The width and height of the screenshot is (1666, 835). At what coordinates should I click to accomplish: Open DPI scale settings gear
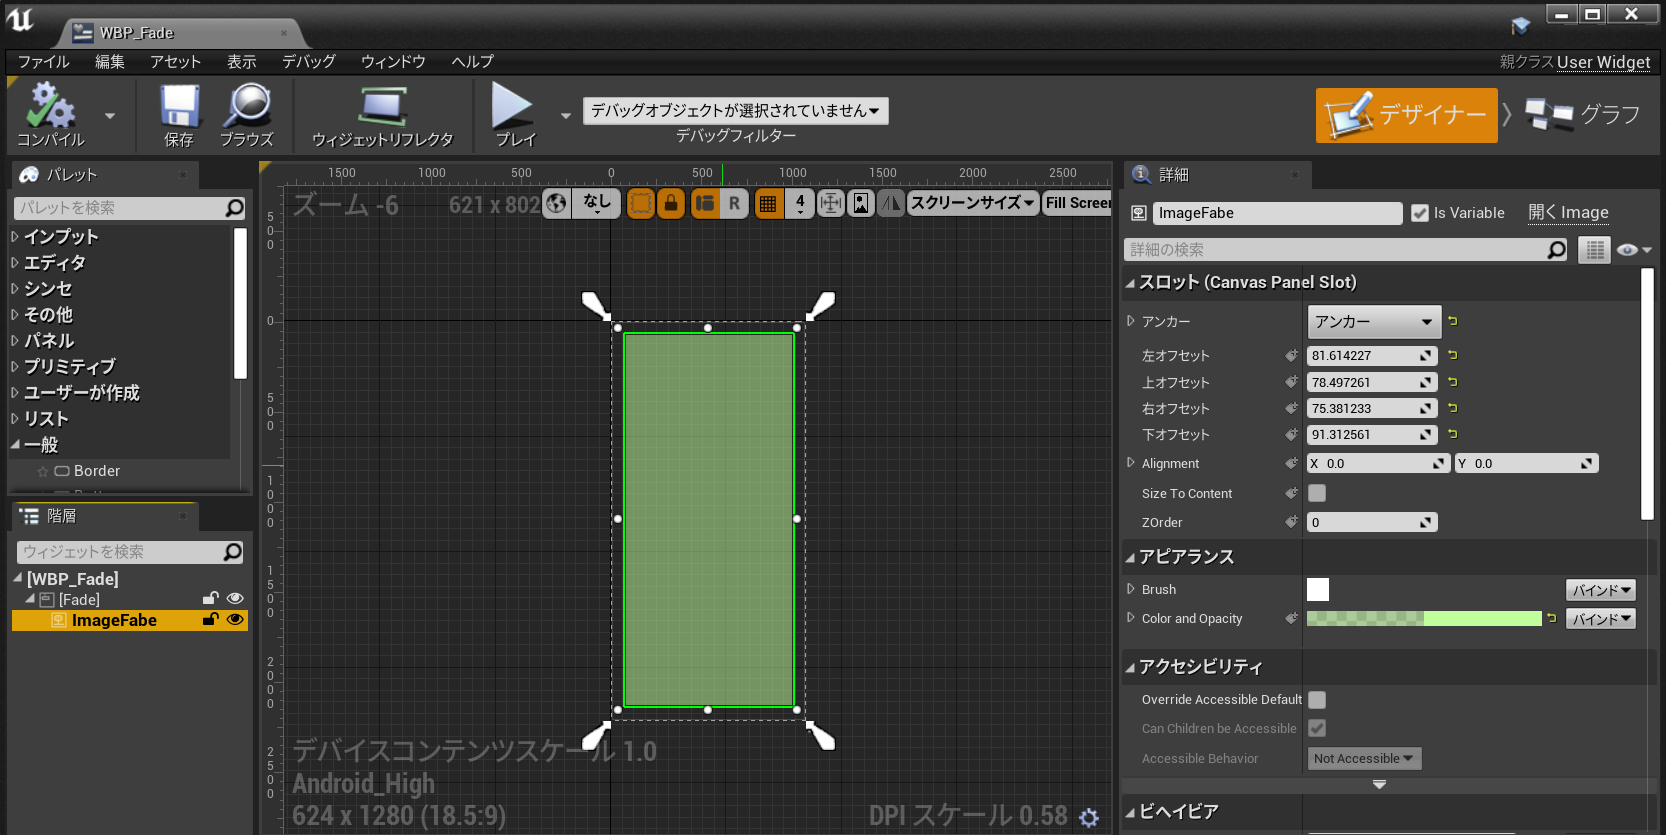(1089, 818)
